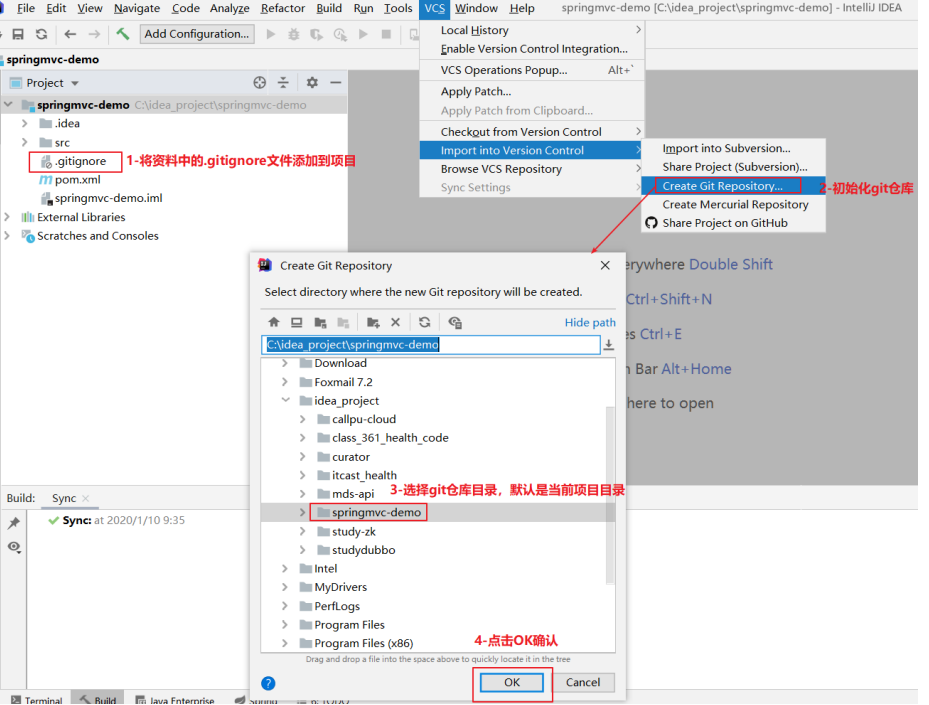Click the Desktop directory icon in dialog
The image size is (929, 705).
coord(297,322)
